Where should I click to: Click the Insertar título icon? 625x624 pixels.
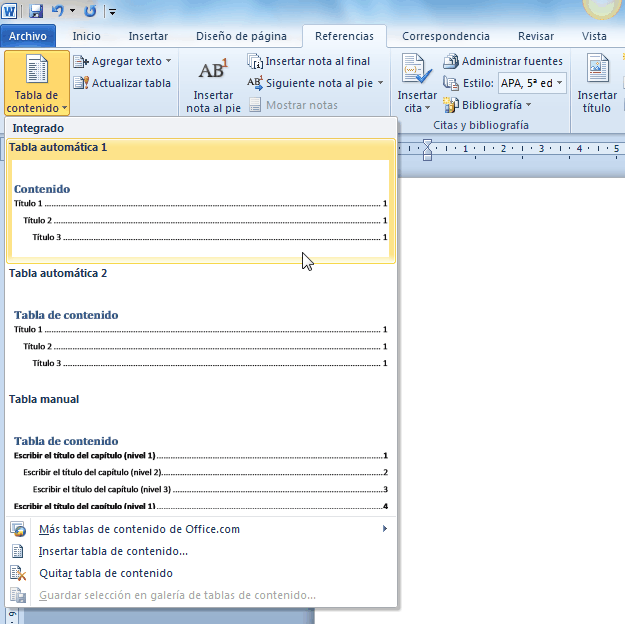[x=597, y=69]
